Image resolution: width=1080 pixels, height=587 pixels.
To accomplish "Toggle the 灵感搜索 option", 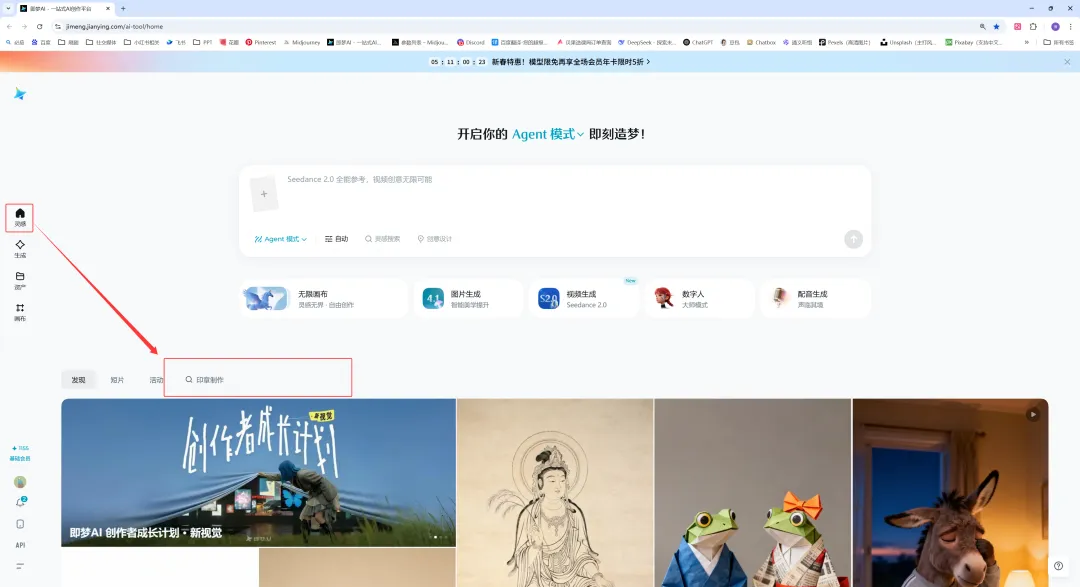I will coord(382,239).
